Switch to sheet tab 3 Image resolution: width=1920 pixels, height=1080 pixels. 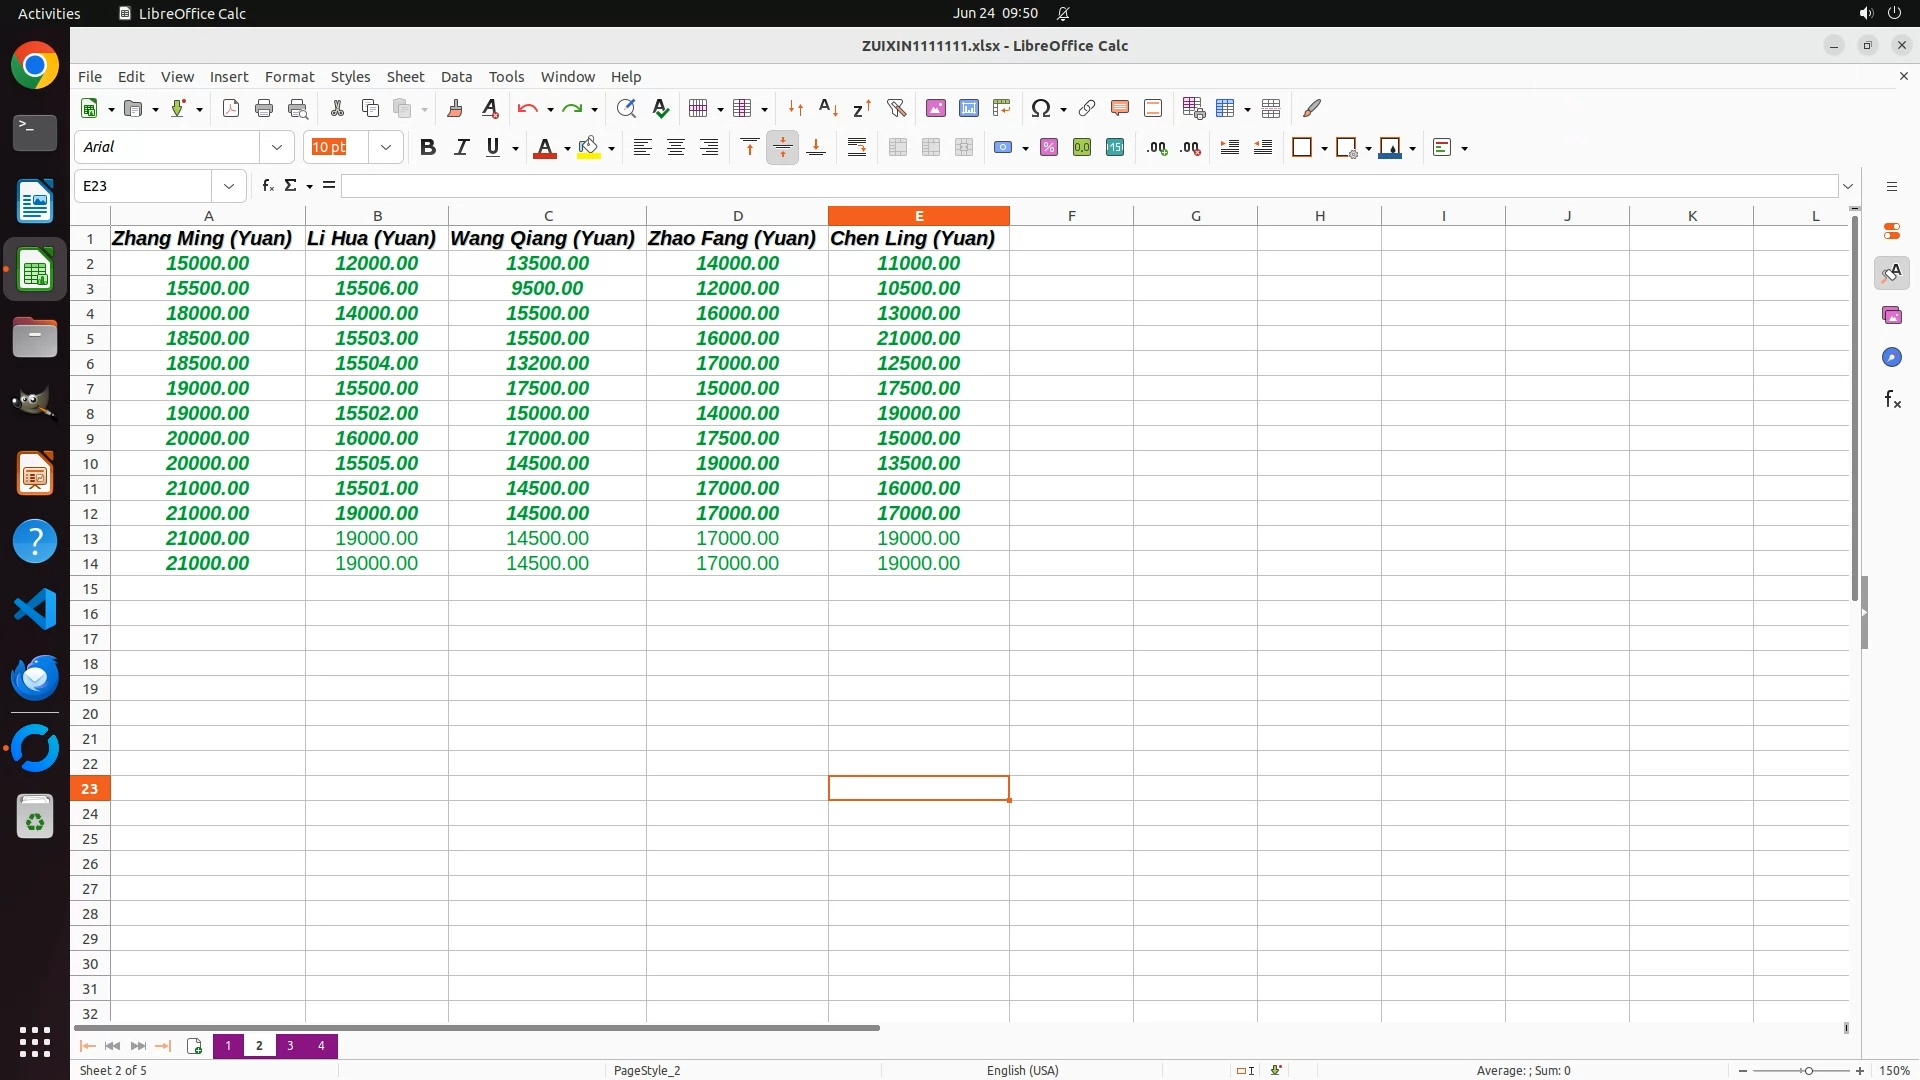[x=290, y=1045]
